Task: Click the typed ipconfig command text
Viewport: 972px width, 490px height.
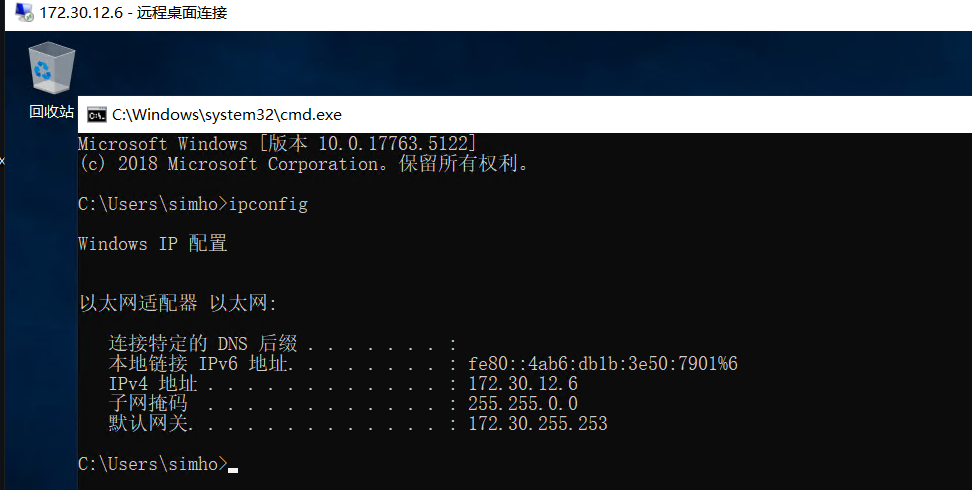Action: (x=268, y=204)
